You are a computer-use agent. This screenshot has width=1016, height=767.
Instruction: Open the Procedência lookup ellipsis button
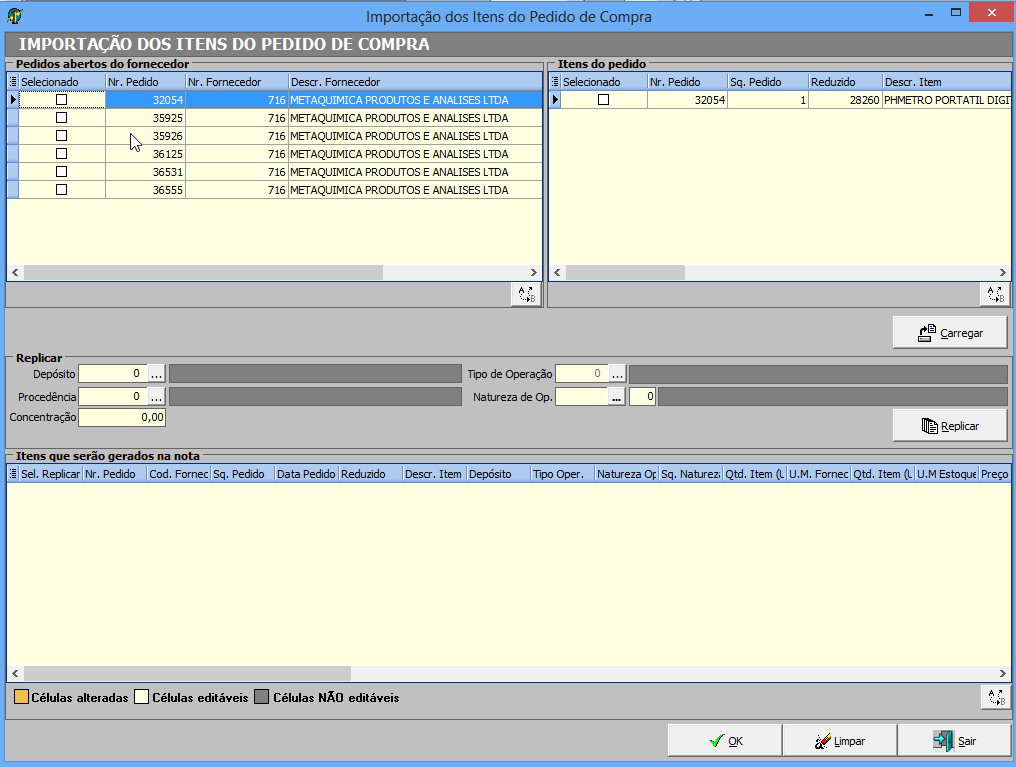(x=156, y=396)
